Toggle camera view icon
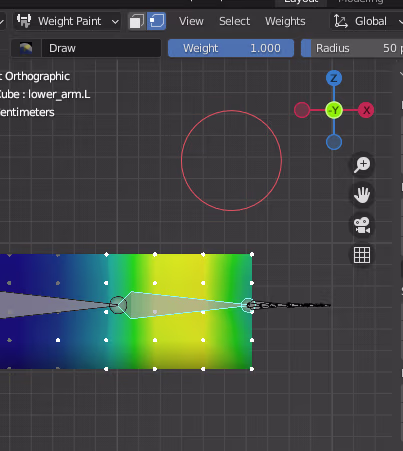This screenshot has height=451, width=403. (x=362, y=225)
